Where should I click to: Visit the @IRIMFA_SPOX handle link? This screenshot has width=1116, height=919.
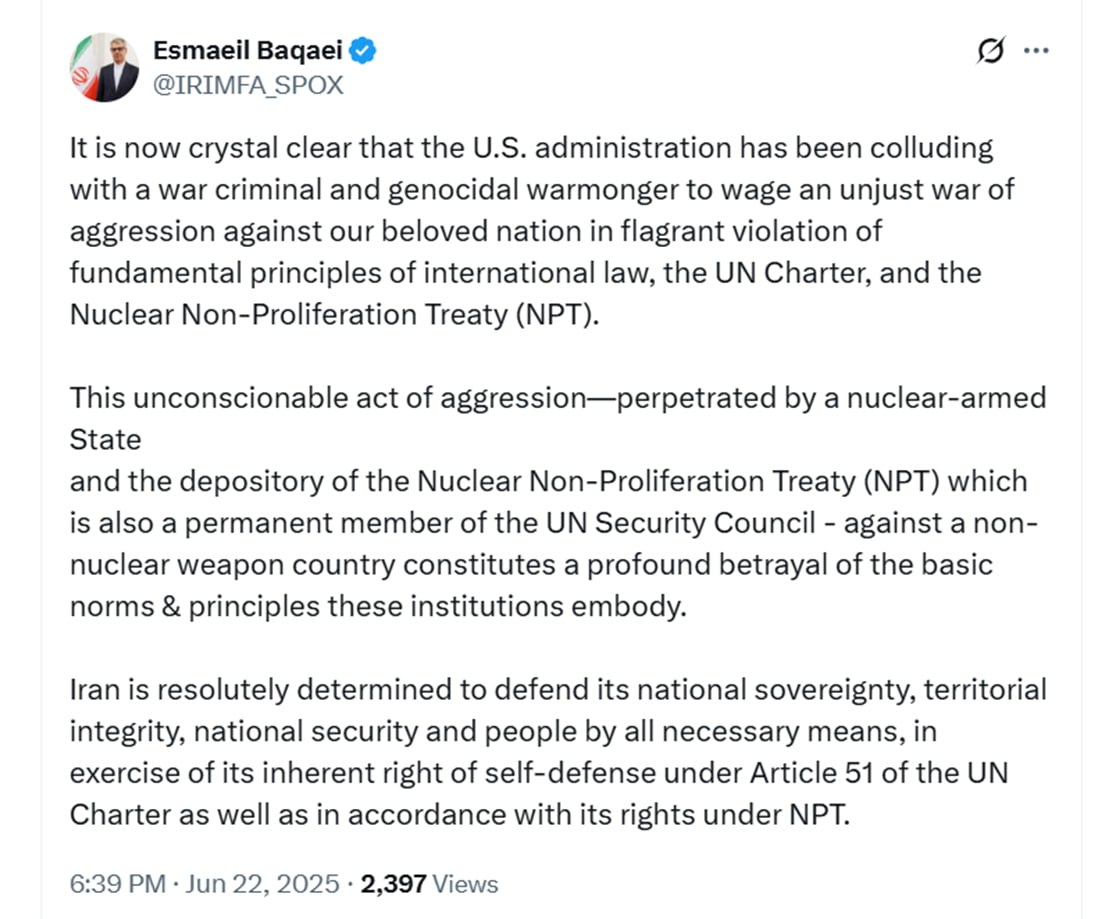(x=248, y=85)
